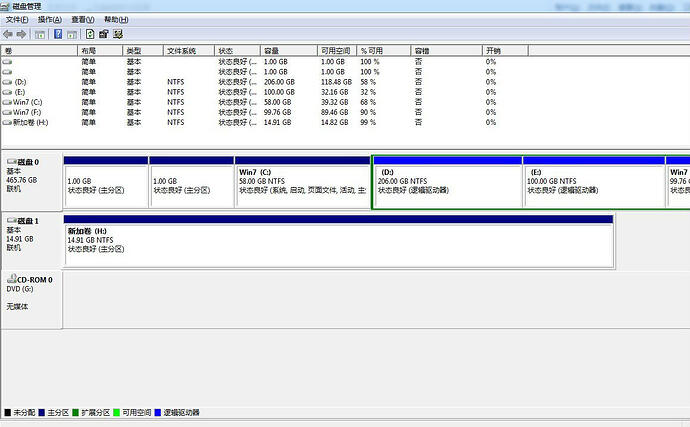This screenshot has width=690, height=427.
Task: Click the CD-ROM 0 DVD (G:) label
Action: [32, 299]
